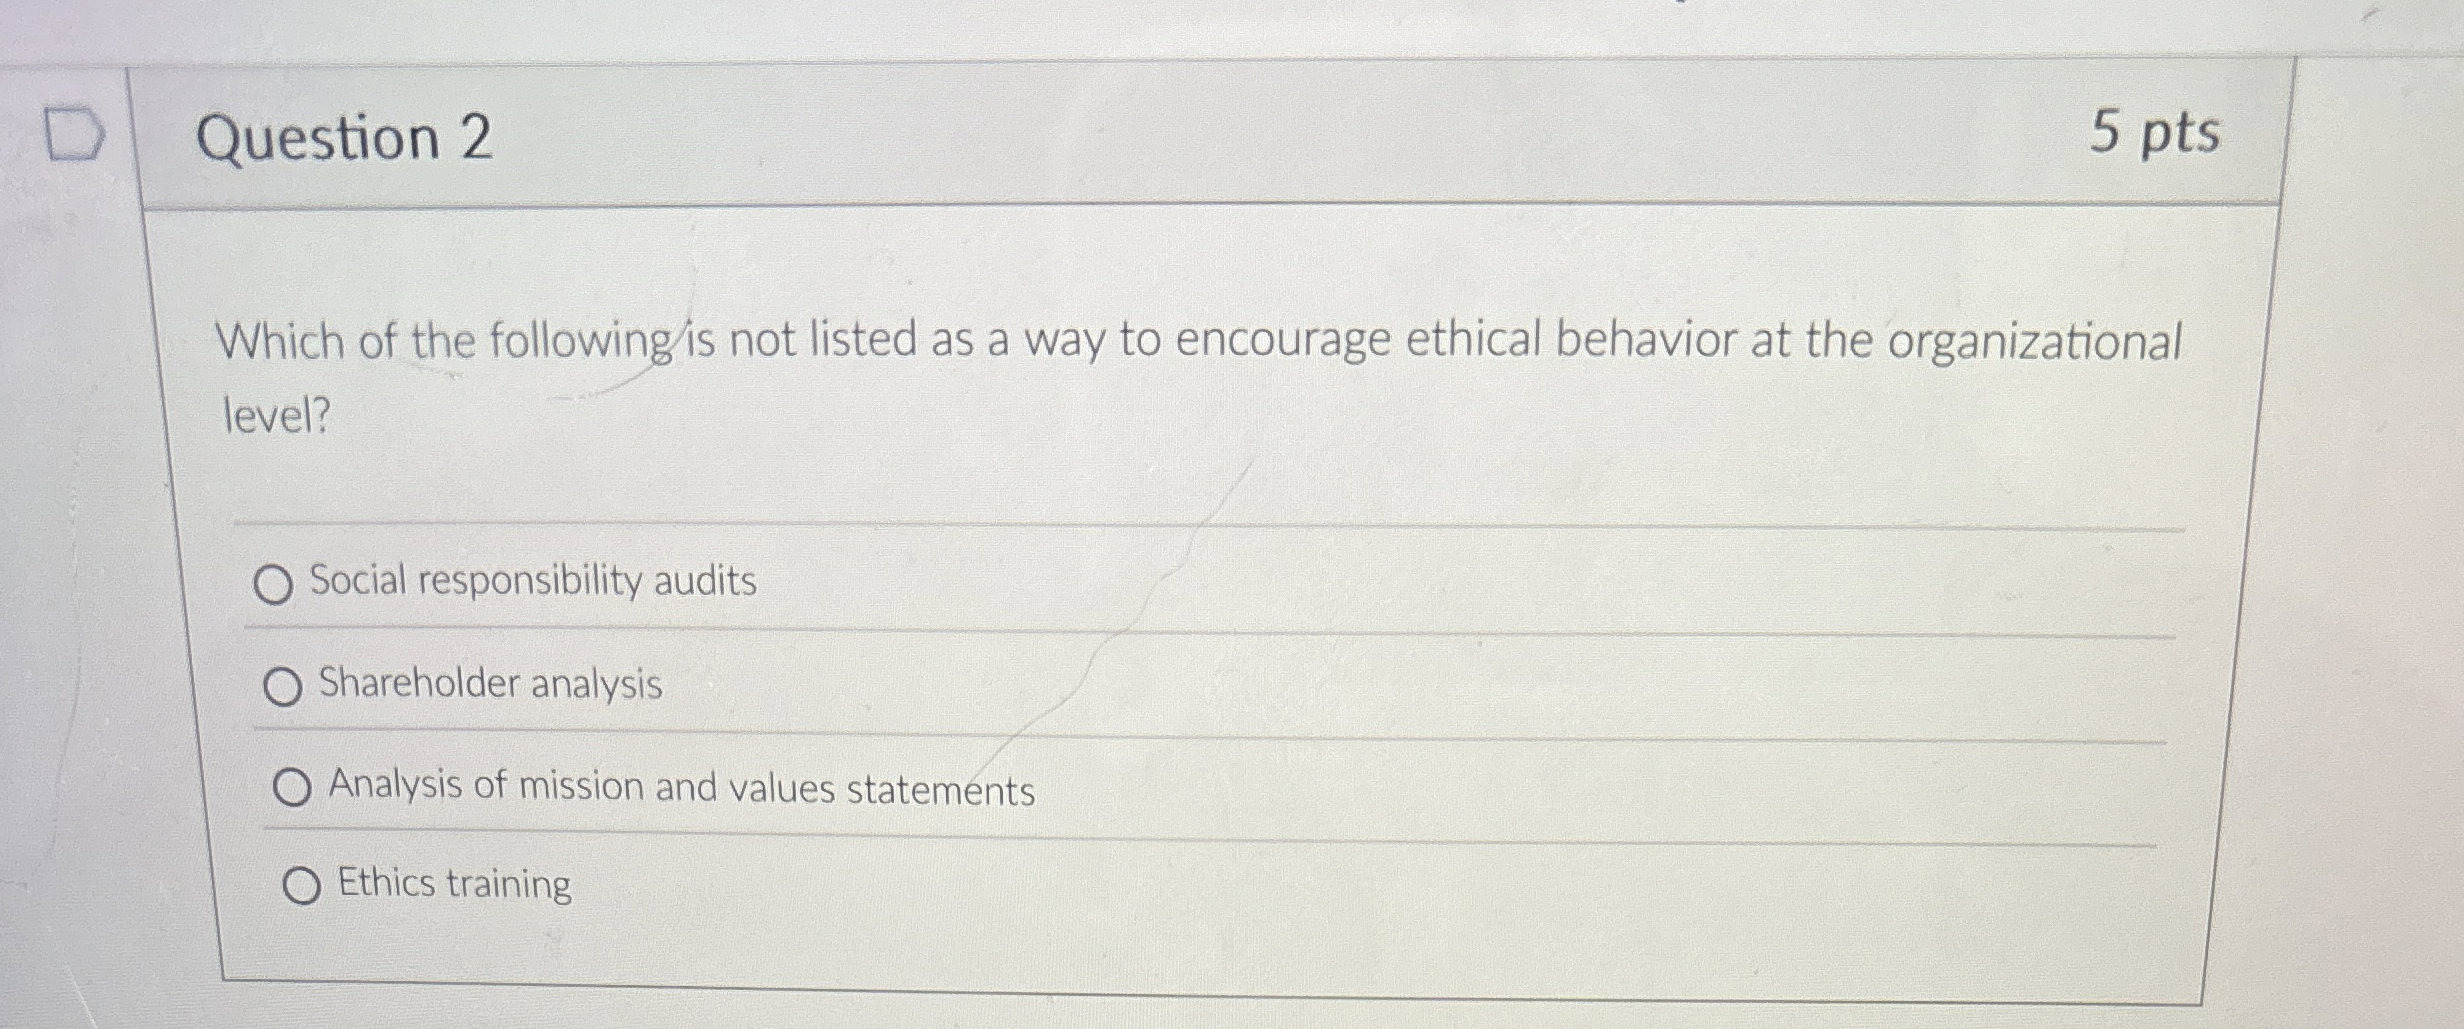Click the Ethics training answer label
The width and height of the screenshot is (2464, 1029).
coord(452,885)
